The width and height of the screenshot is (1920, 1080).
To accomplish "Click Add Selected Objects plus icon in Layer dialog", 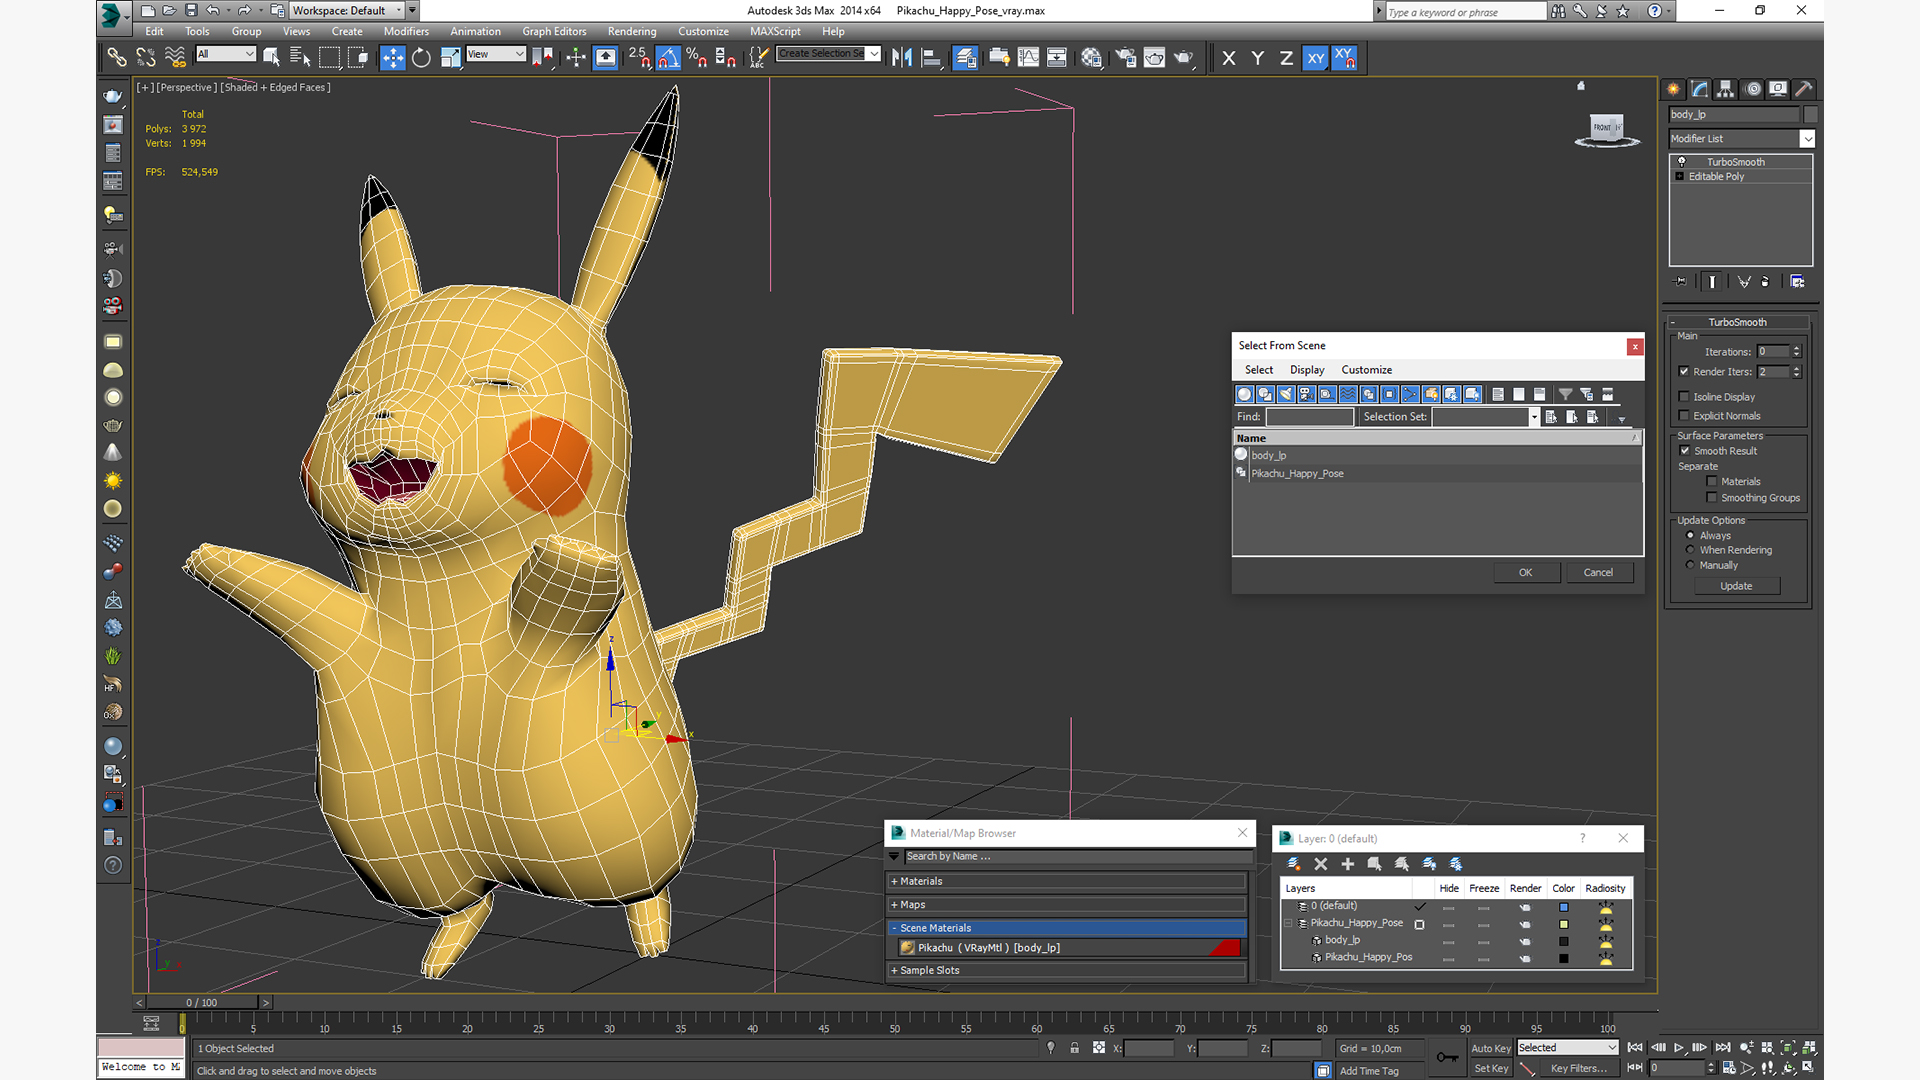I will pos(1347,864).
